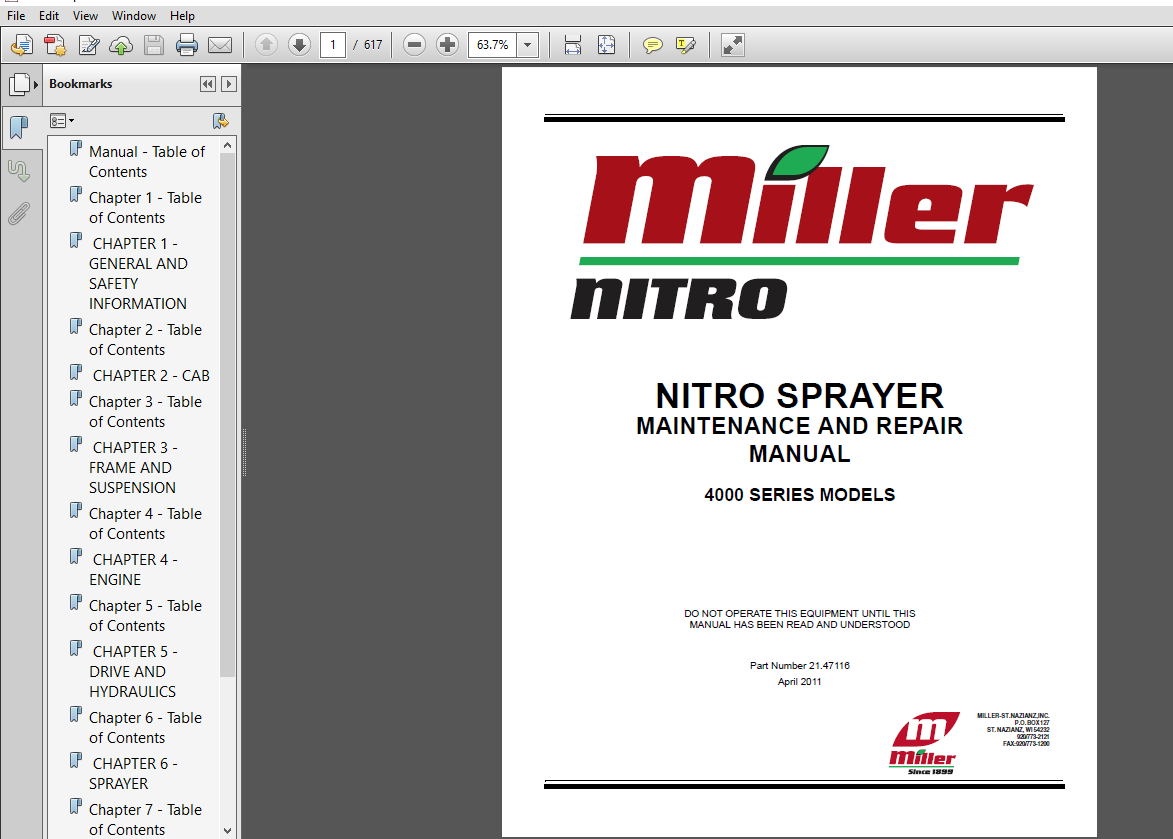This screenshot has width=1173, height=839.
Task: Go to next page arrow button
Action: click(x=299, y=45)
